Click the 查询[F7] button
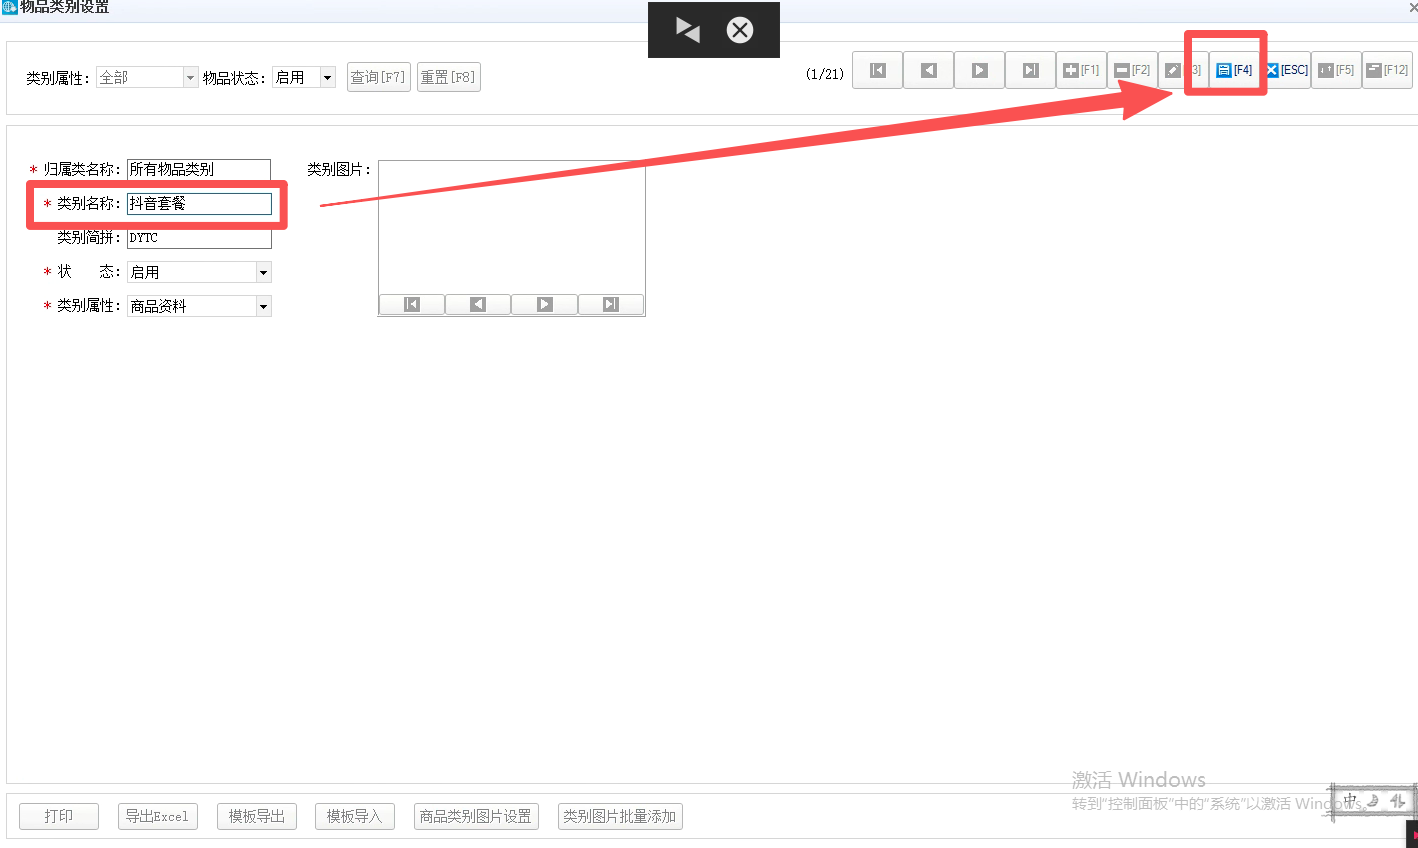1418x848 pixels. (378, 77)
